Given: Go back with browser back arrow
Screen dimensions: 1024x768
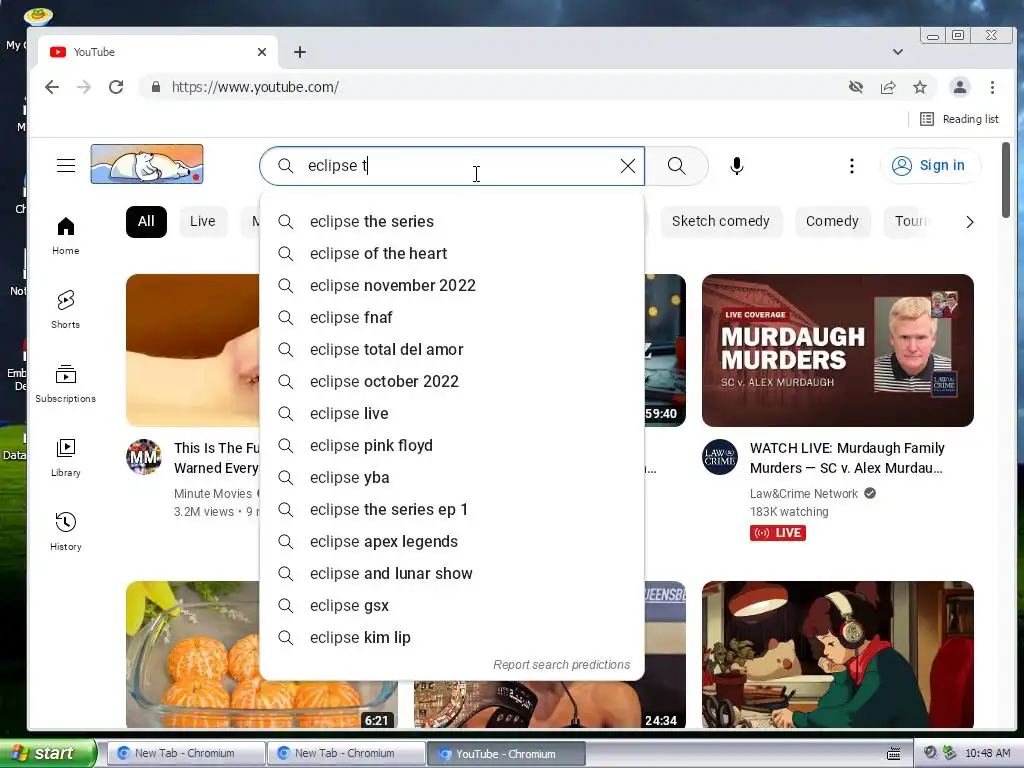Looking at the screenshot, I should click(x=52, y=87).
